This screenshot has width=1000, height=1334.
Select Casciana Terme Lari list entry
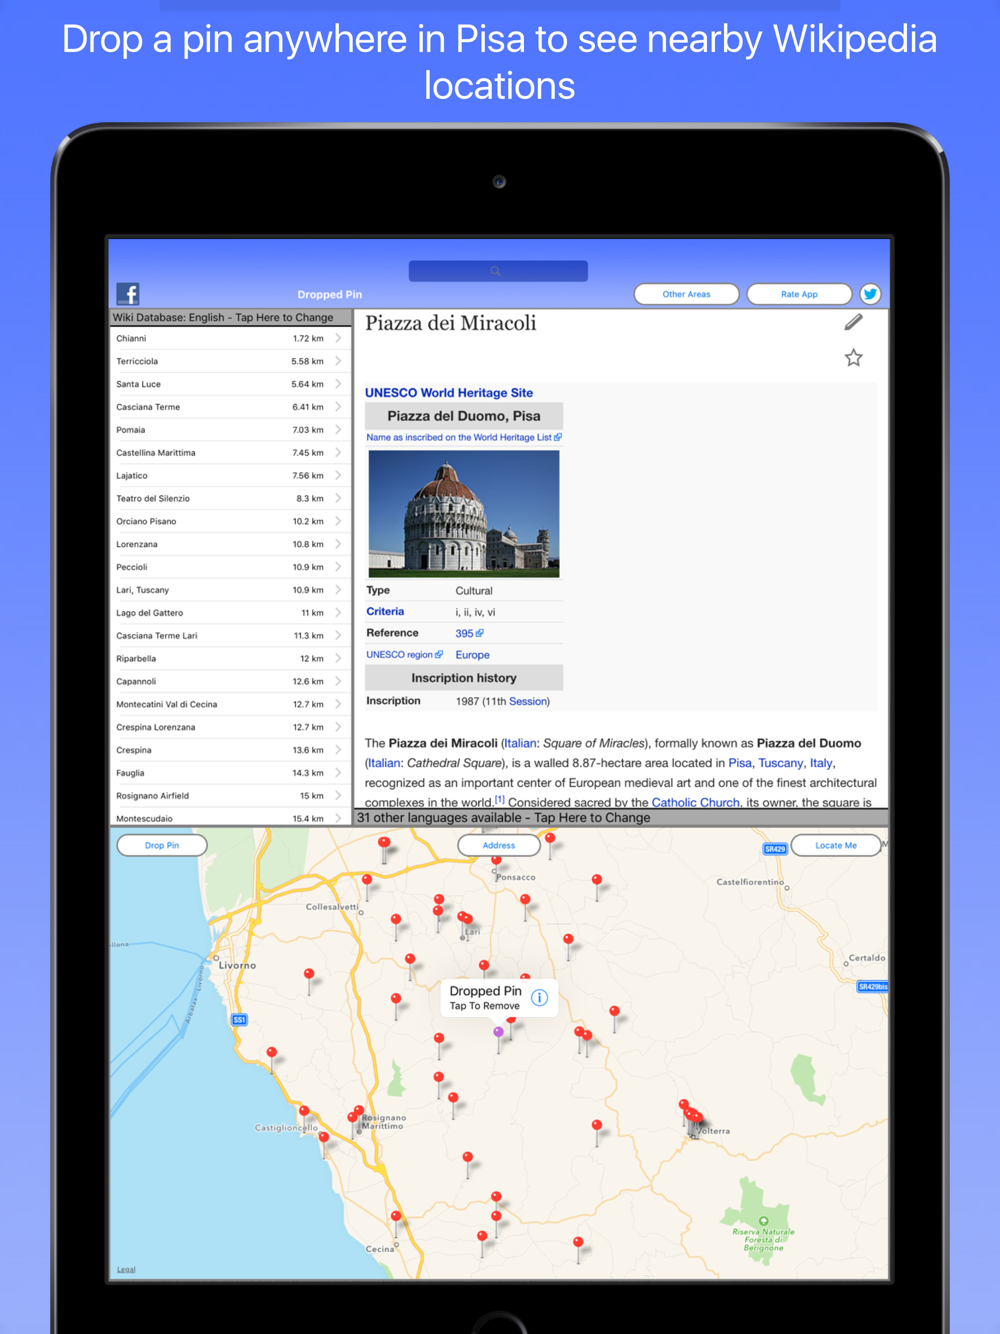click(230, 636)
